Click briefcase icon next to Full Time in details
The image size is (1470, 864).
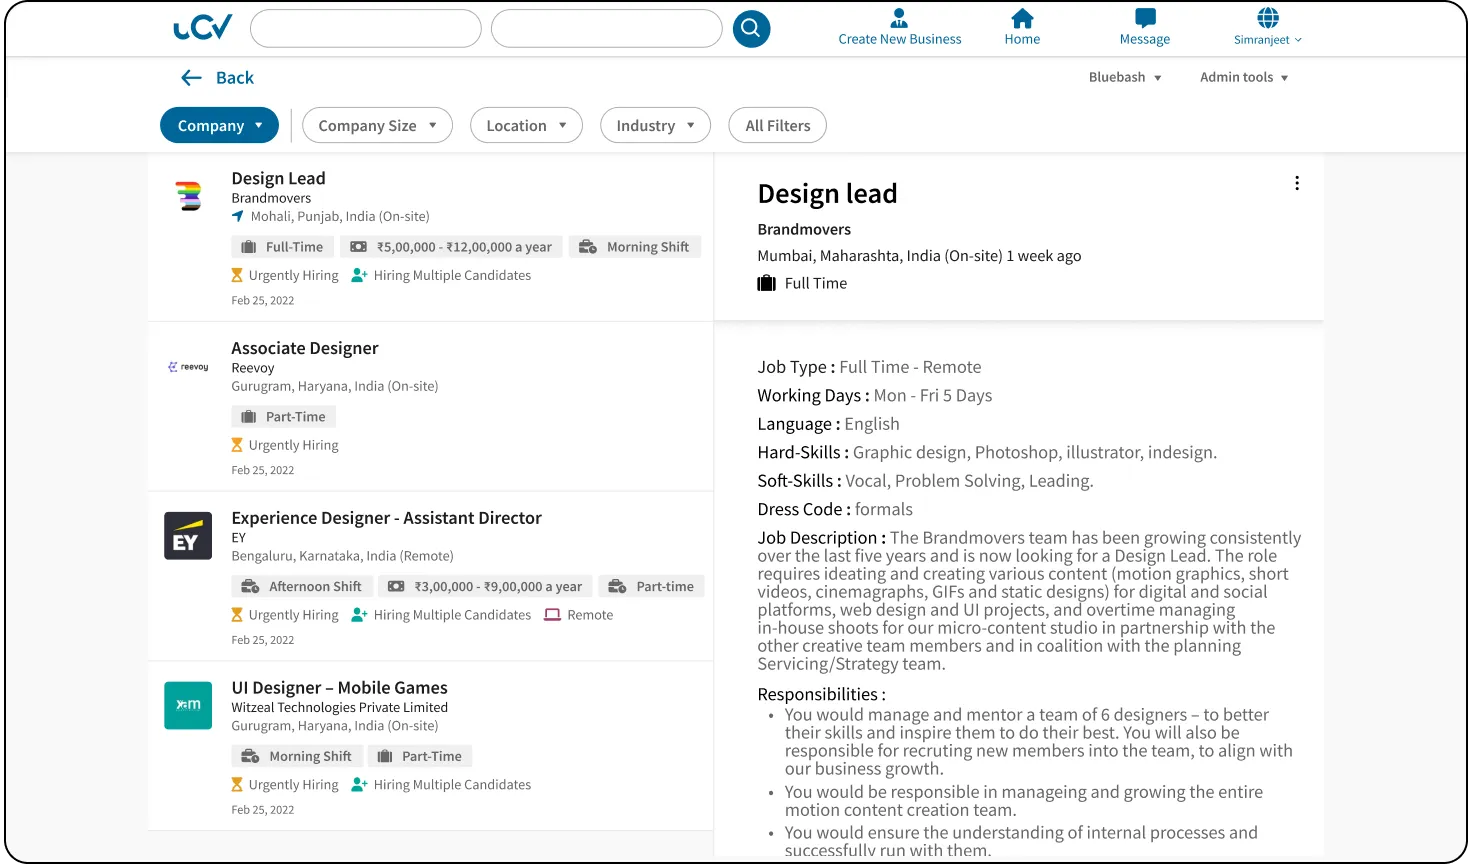[767, 283]
